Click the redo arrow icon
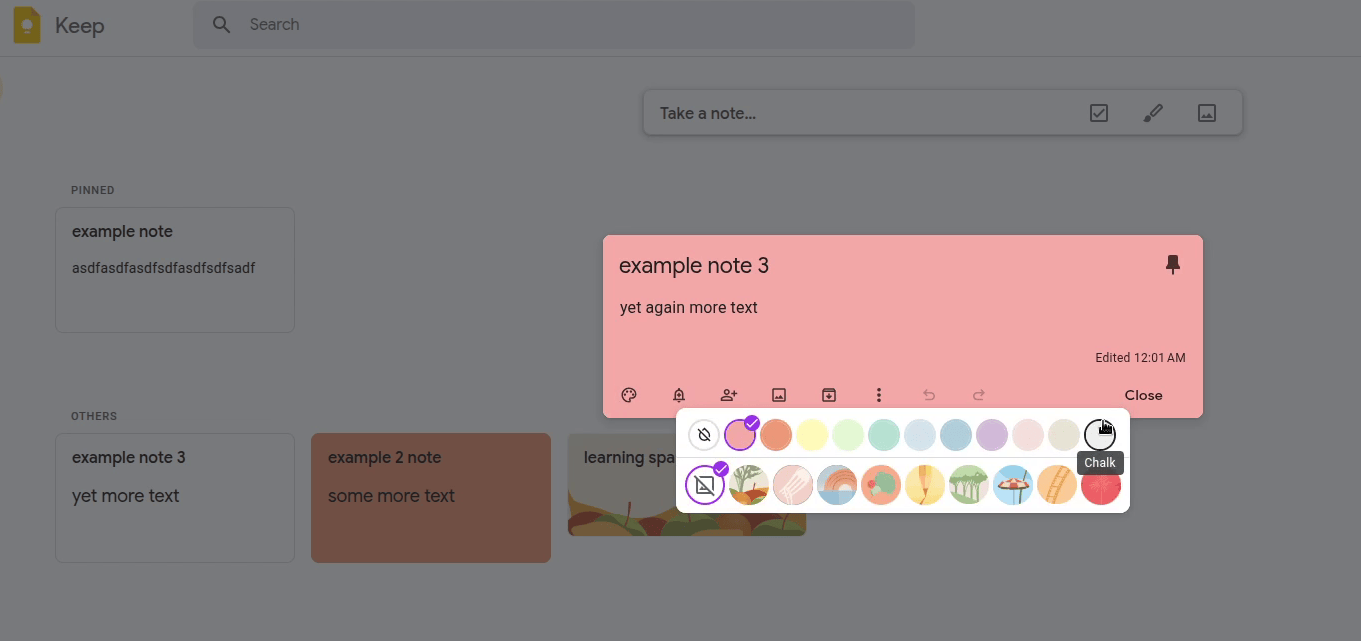This screenshot has height=641, width=1361. (x=979, y=395)
